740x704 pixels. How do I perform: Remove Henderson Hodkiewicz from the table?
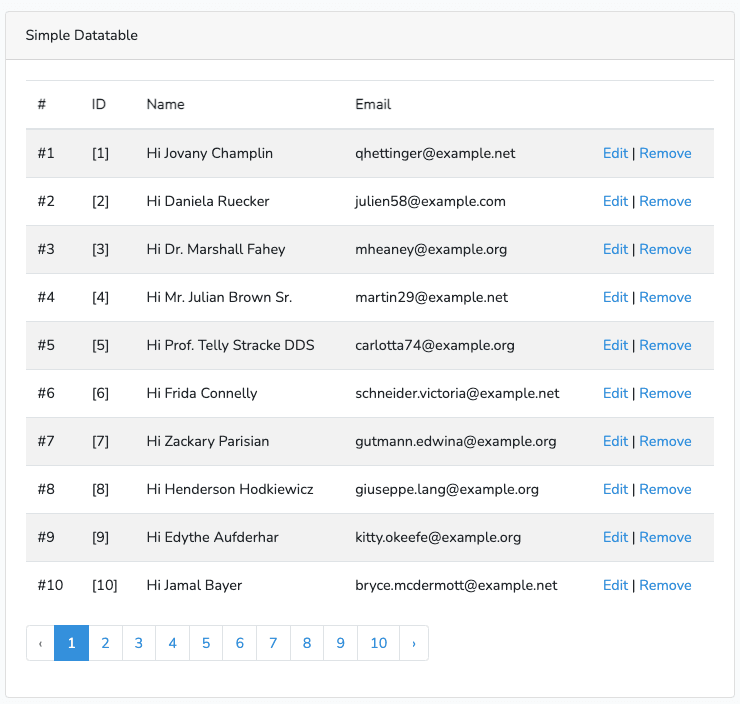point(665,489)
